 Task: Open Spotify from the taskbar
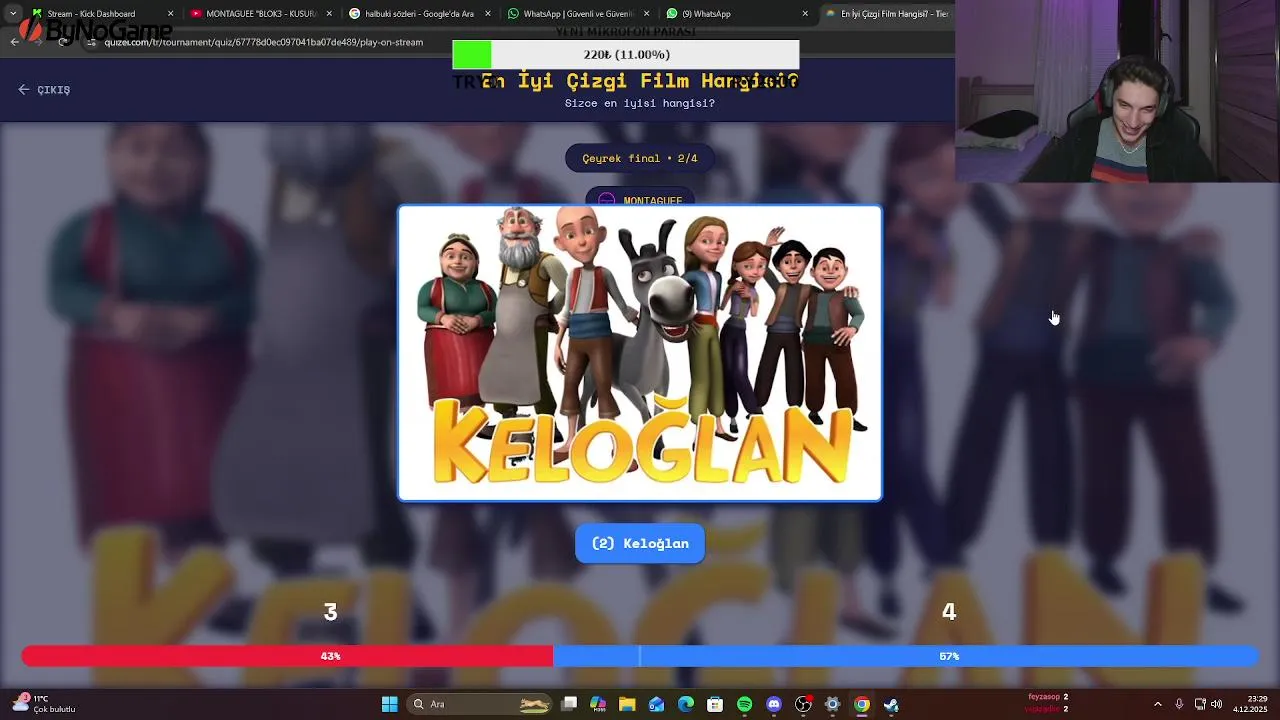pyautogui.click(x=744, y=704)
